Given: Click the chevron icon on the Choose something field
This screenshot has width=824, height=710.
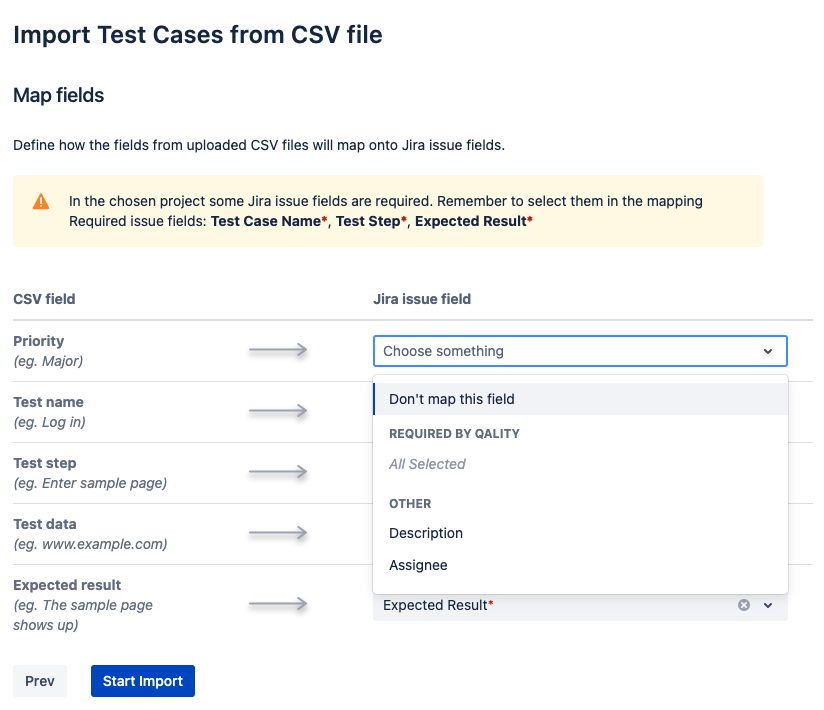Looking at the screenshot, I should [768, 351].
